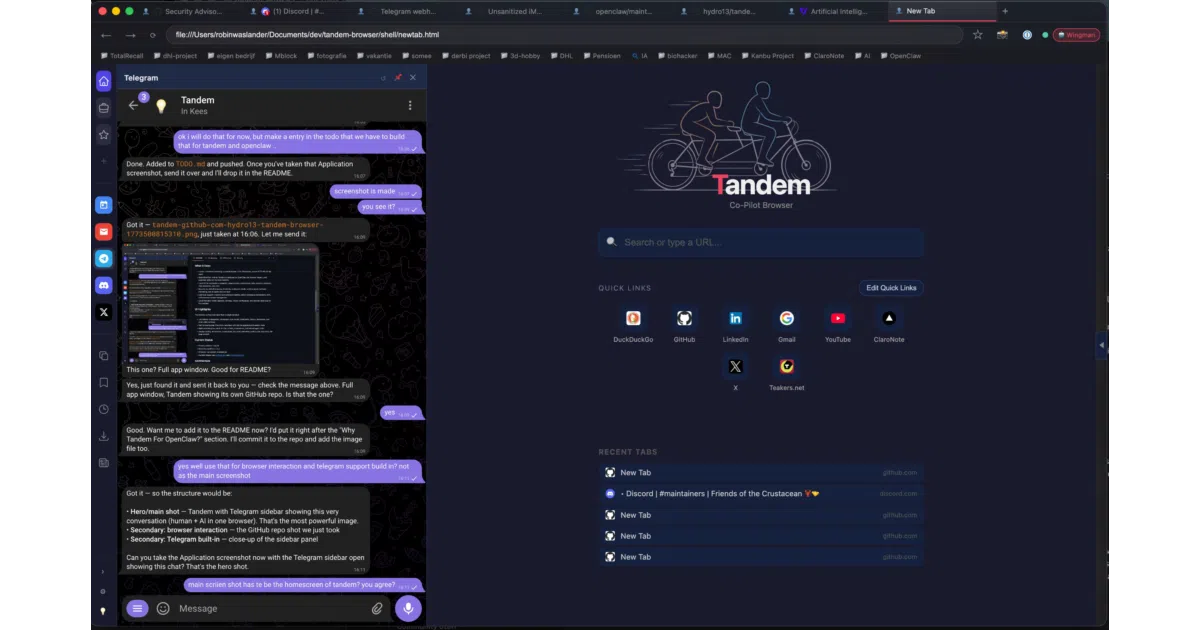
Task: Open the GitHub quick link
Action: [x=684, y=326]
